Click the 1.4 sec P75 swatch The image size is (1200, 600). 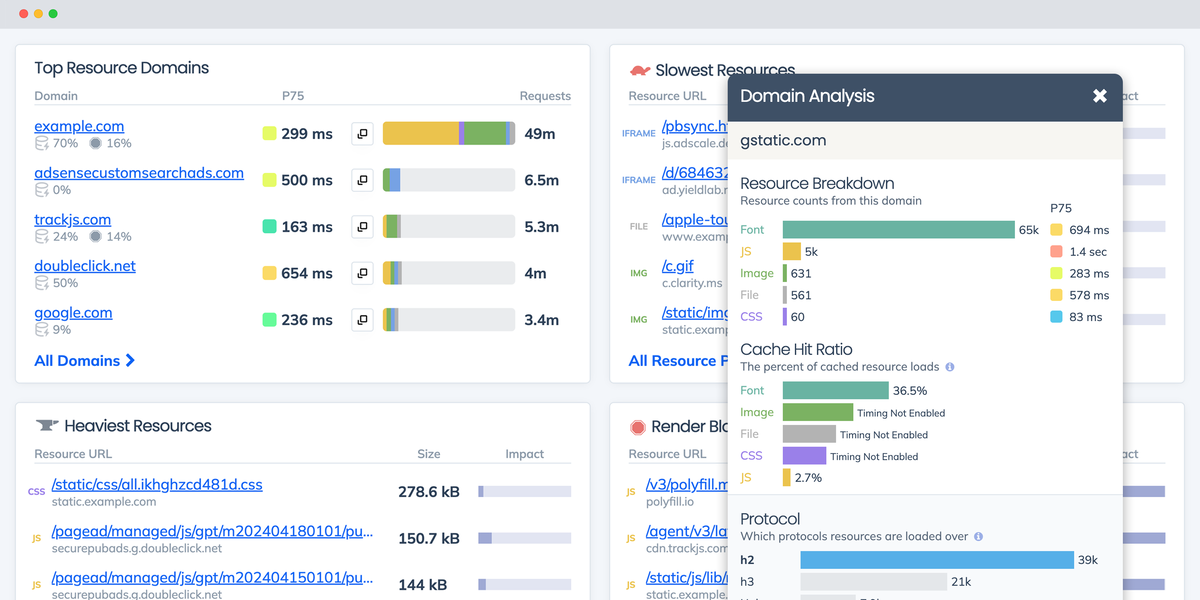[x=1056, y=252]
